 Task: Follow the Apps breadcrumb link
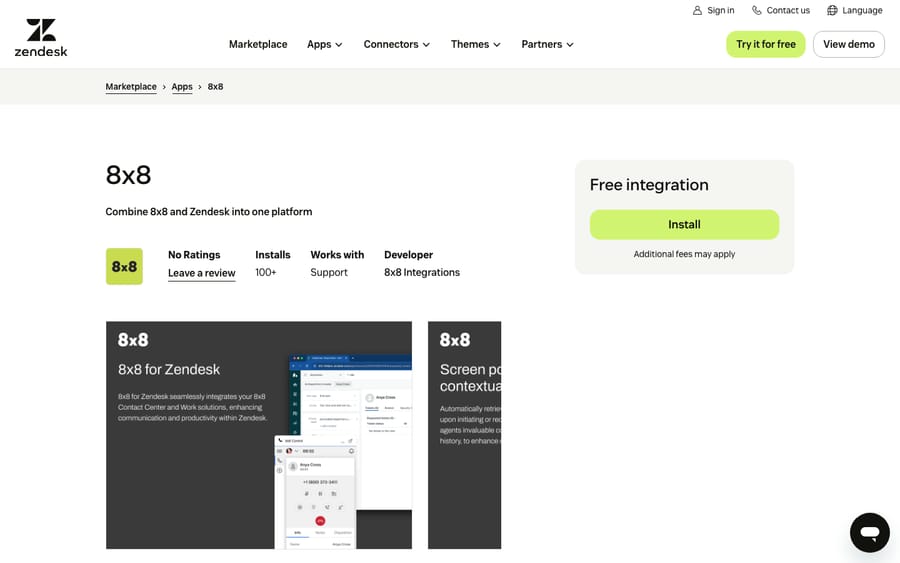point(182,87)
